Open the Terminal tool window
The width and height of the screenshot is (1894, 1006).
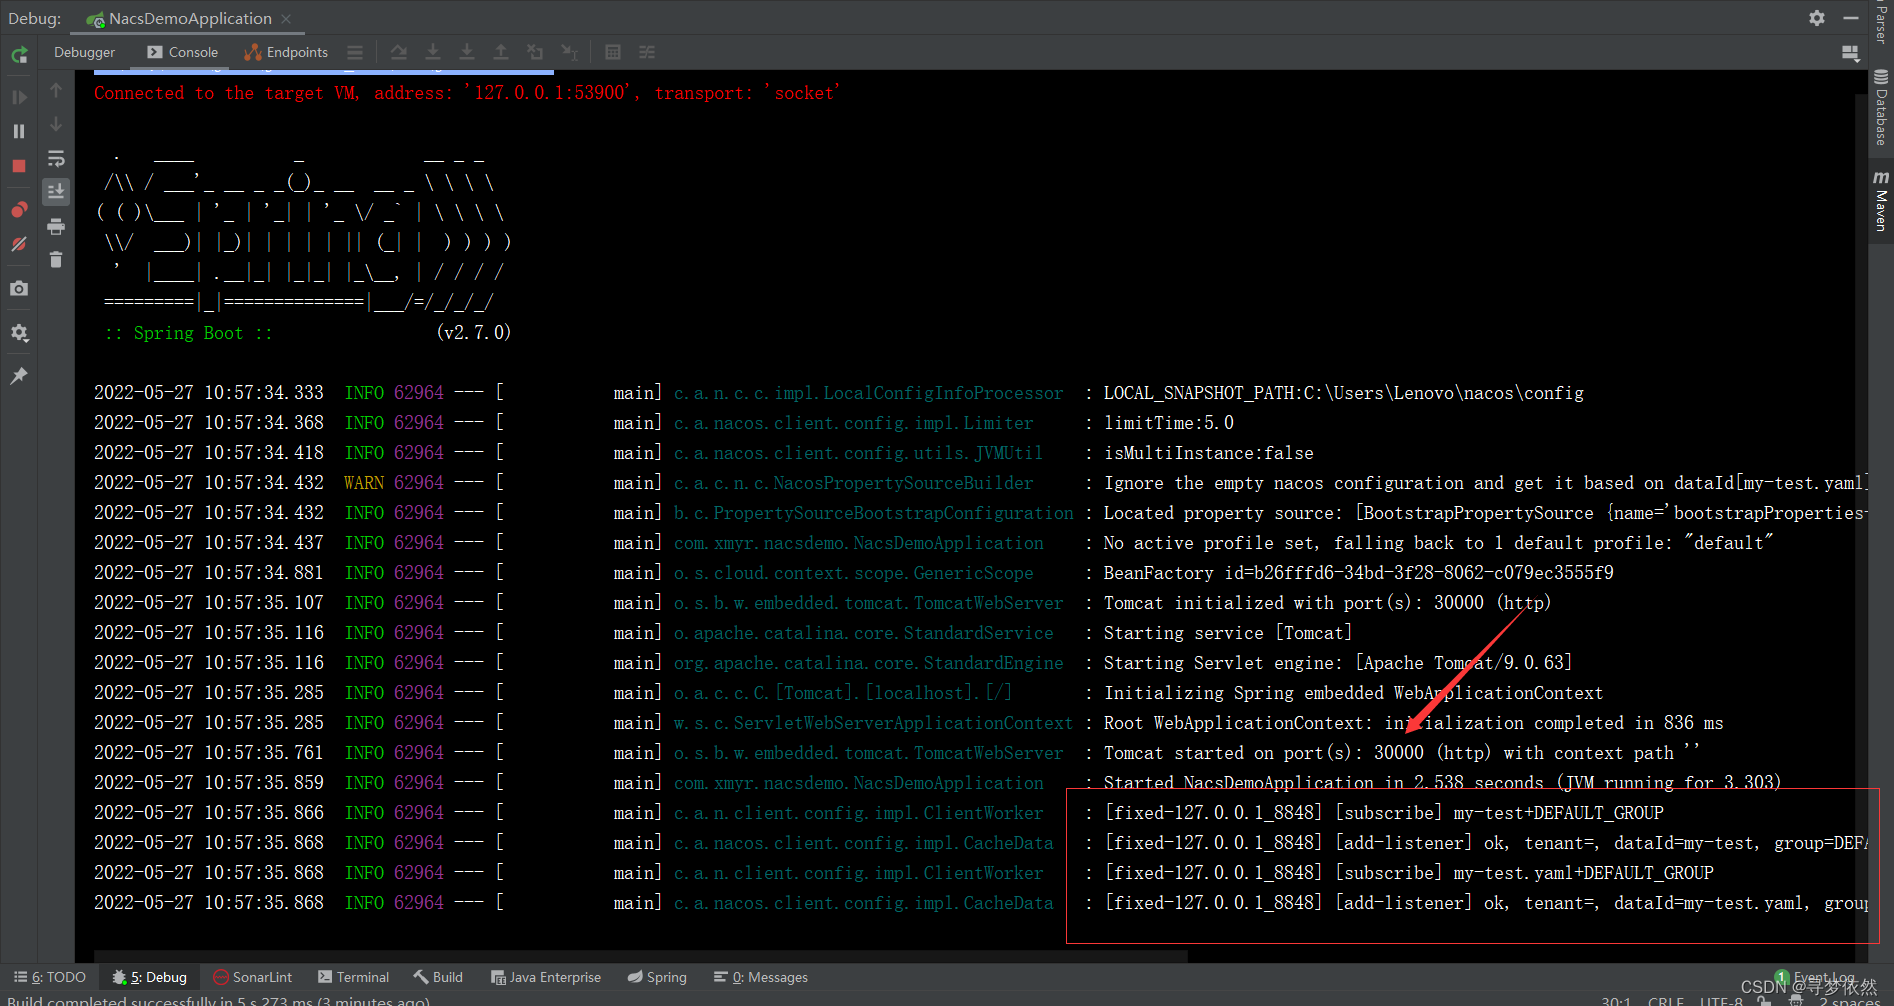tap(353, 977)
